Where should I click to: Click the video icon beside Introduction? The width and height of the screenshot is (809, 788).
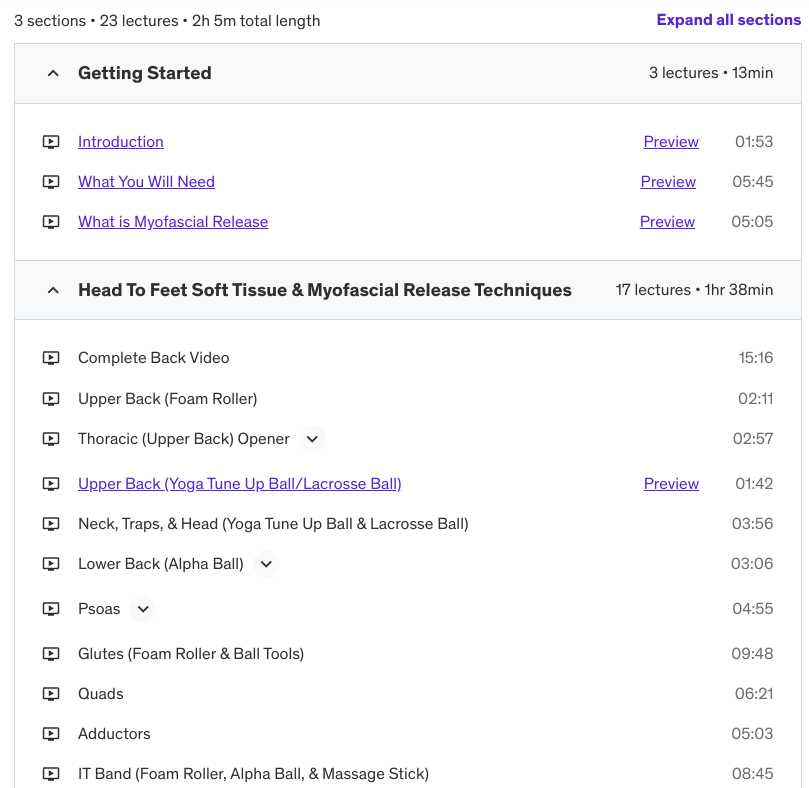51,142
